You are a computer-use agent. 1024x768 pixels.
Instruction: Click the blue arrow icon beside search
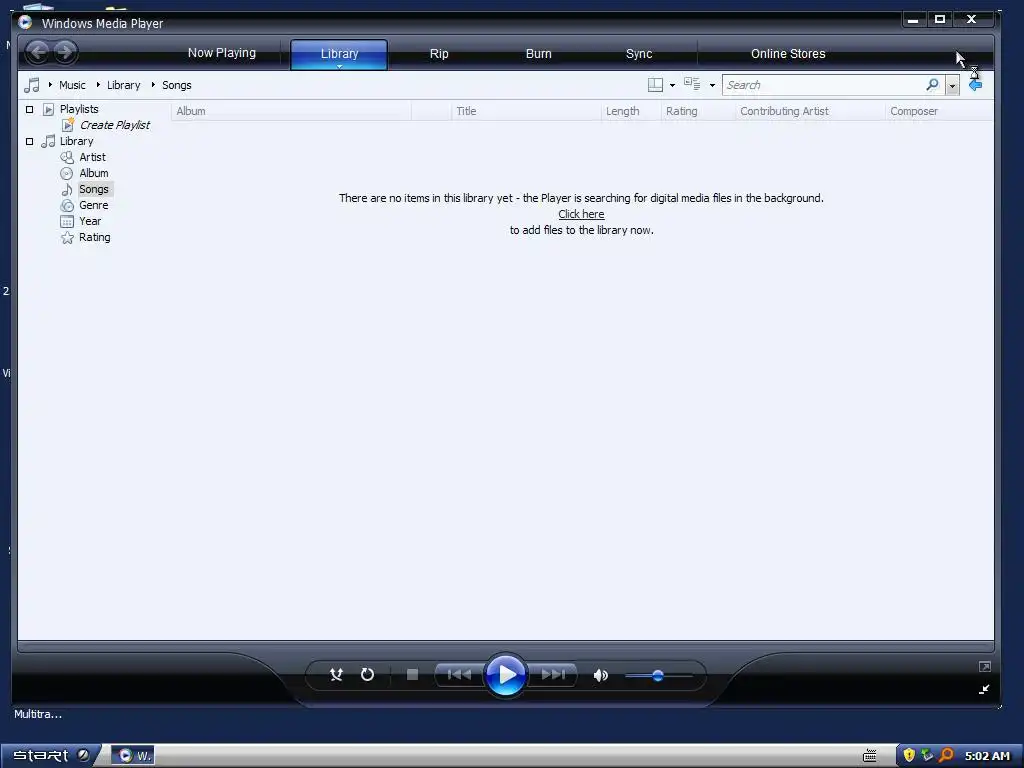976,85
